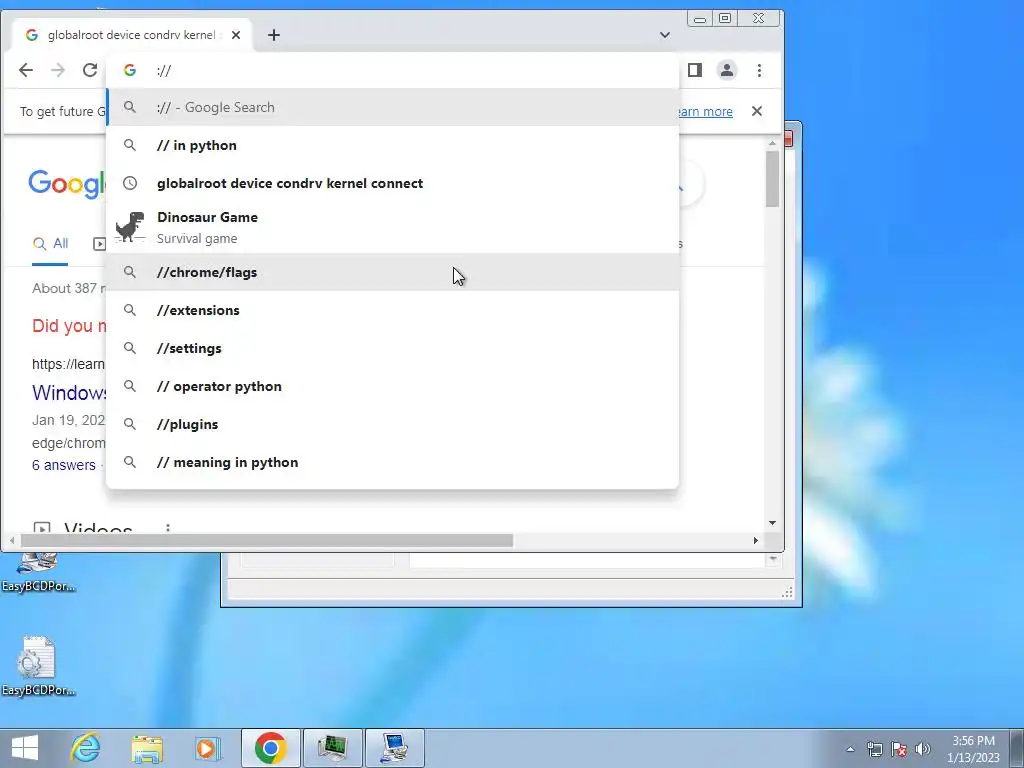Click the network tray icon
Screen dimensions: 1024x768
[x=874, y=749]
